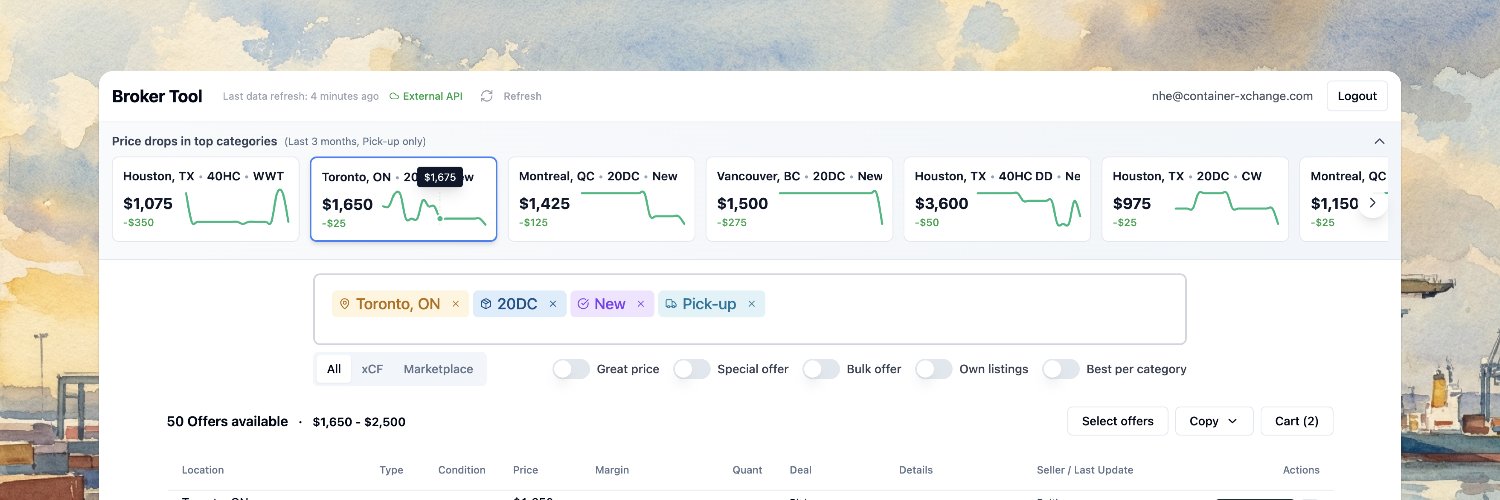Enable the Special offer toggle

click(x=691, y=369)
